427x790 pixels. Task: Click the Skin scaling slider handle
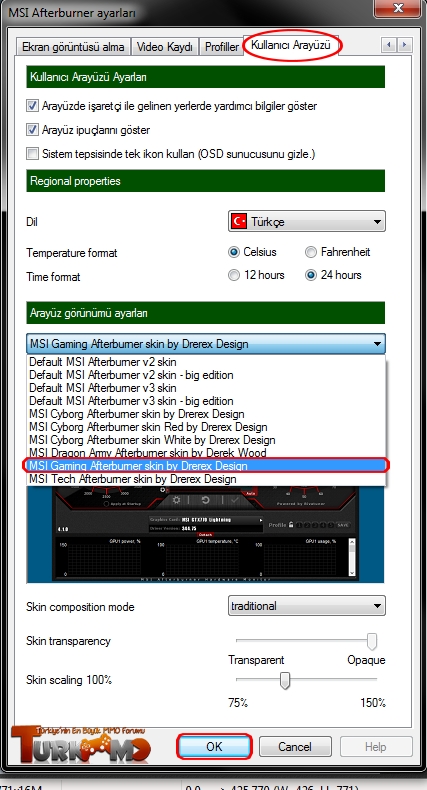[285, 680]
